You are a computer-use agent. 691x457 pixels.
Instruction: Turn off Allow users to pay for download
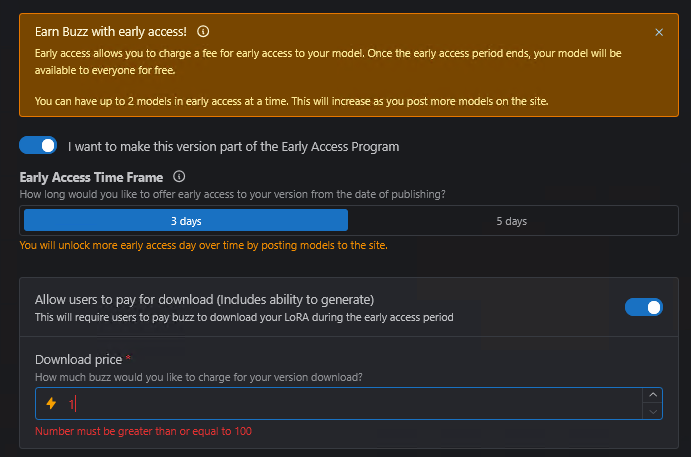pos(643,307)
